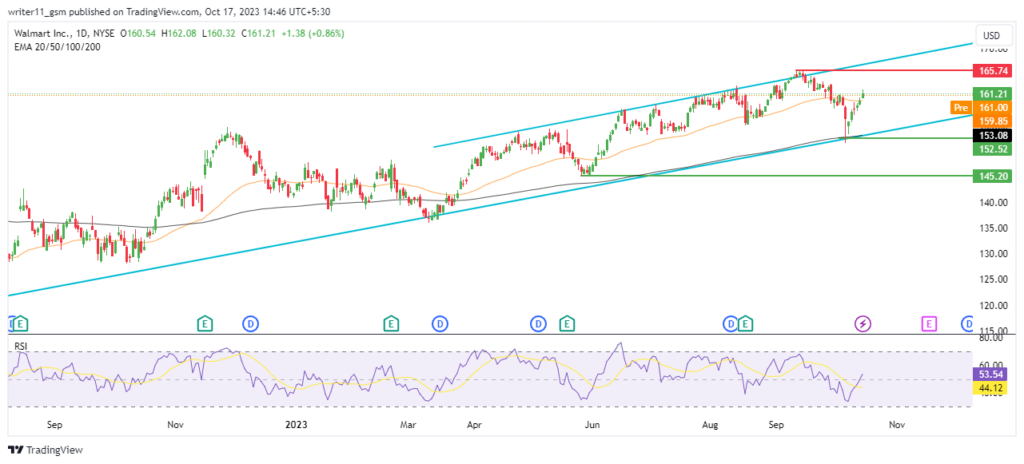Click the green horizontal line at 145.20

775,175
